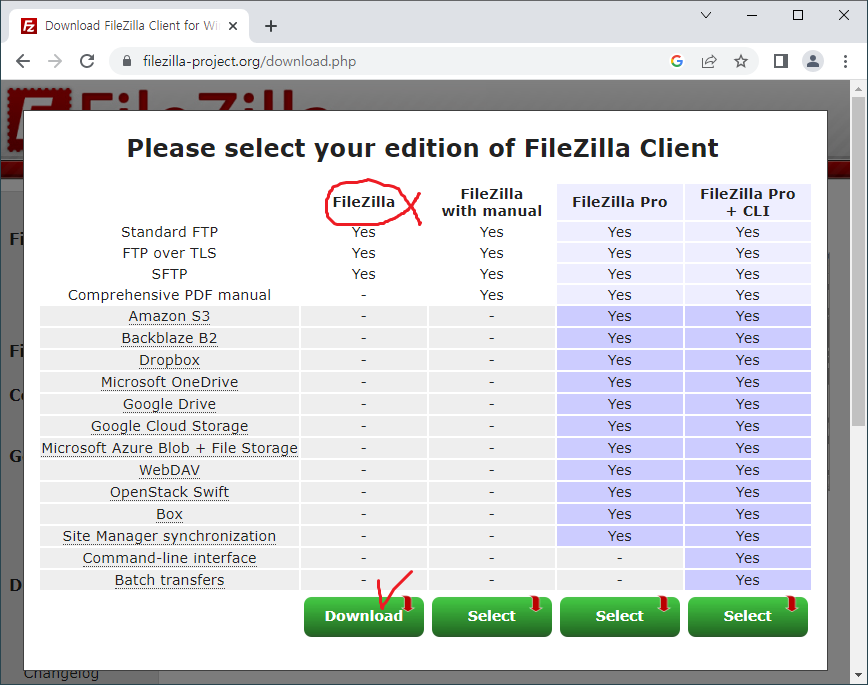Image resolution: width=868 pixels, height=685 pixels.
Task: Maximize the browser window
Action: [x=798, y=15]
